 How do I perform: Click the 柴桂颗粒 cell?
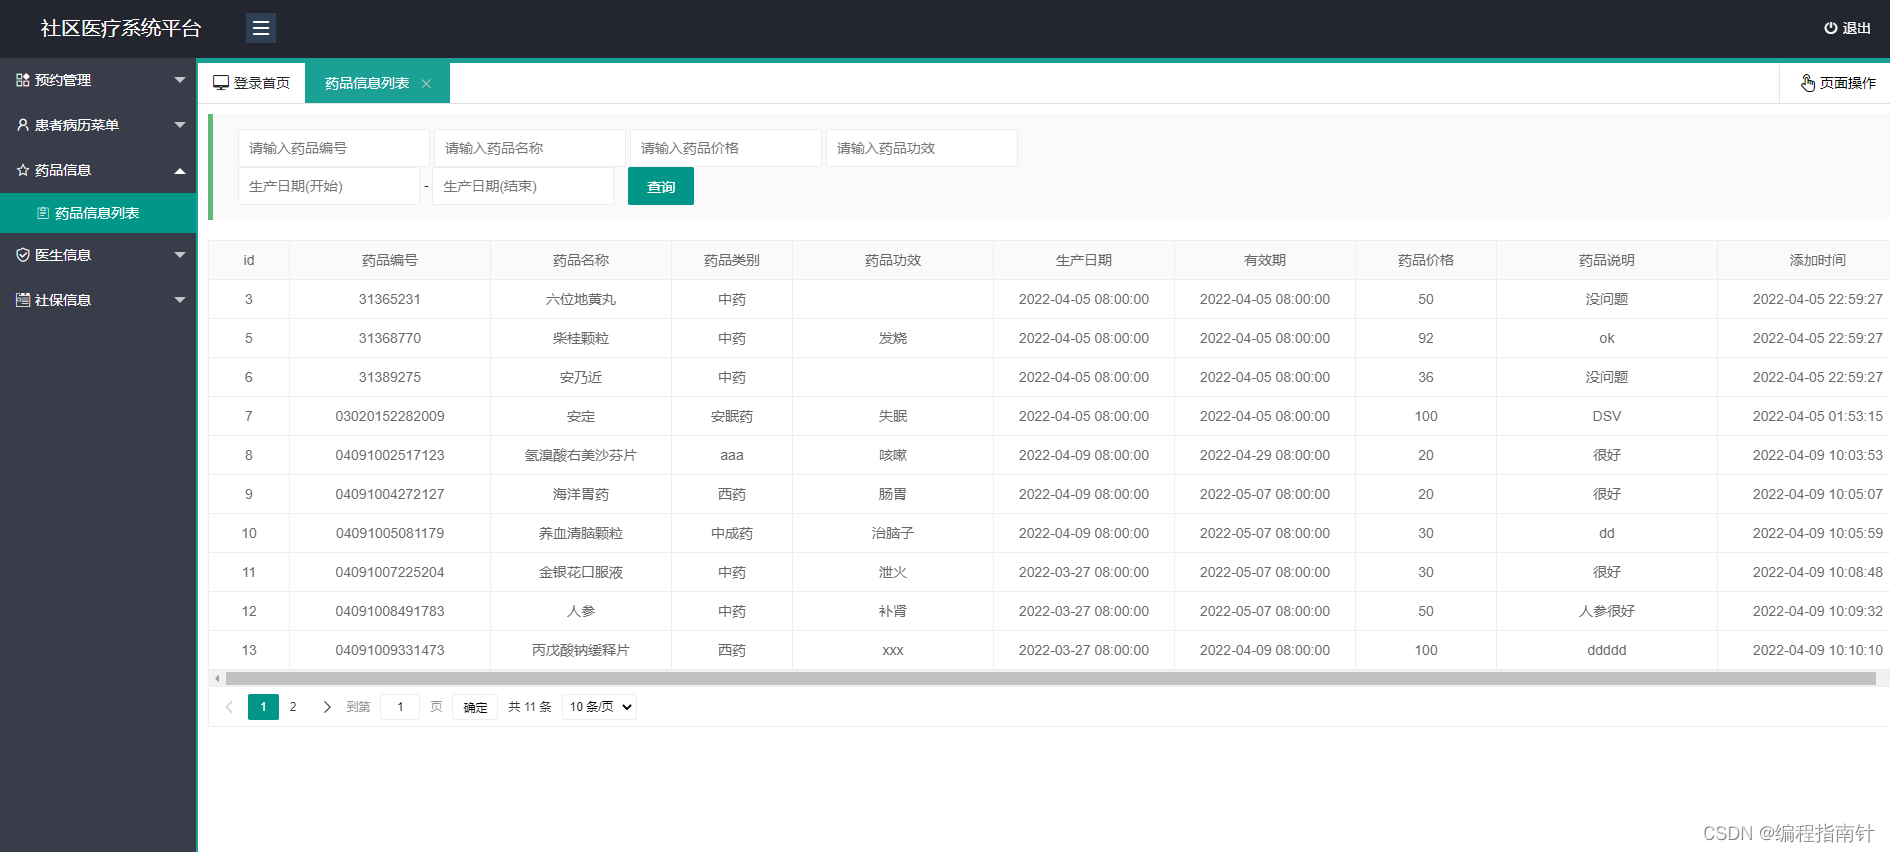[581, 338]
